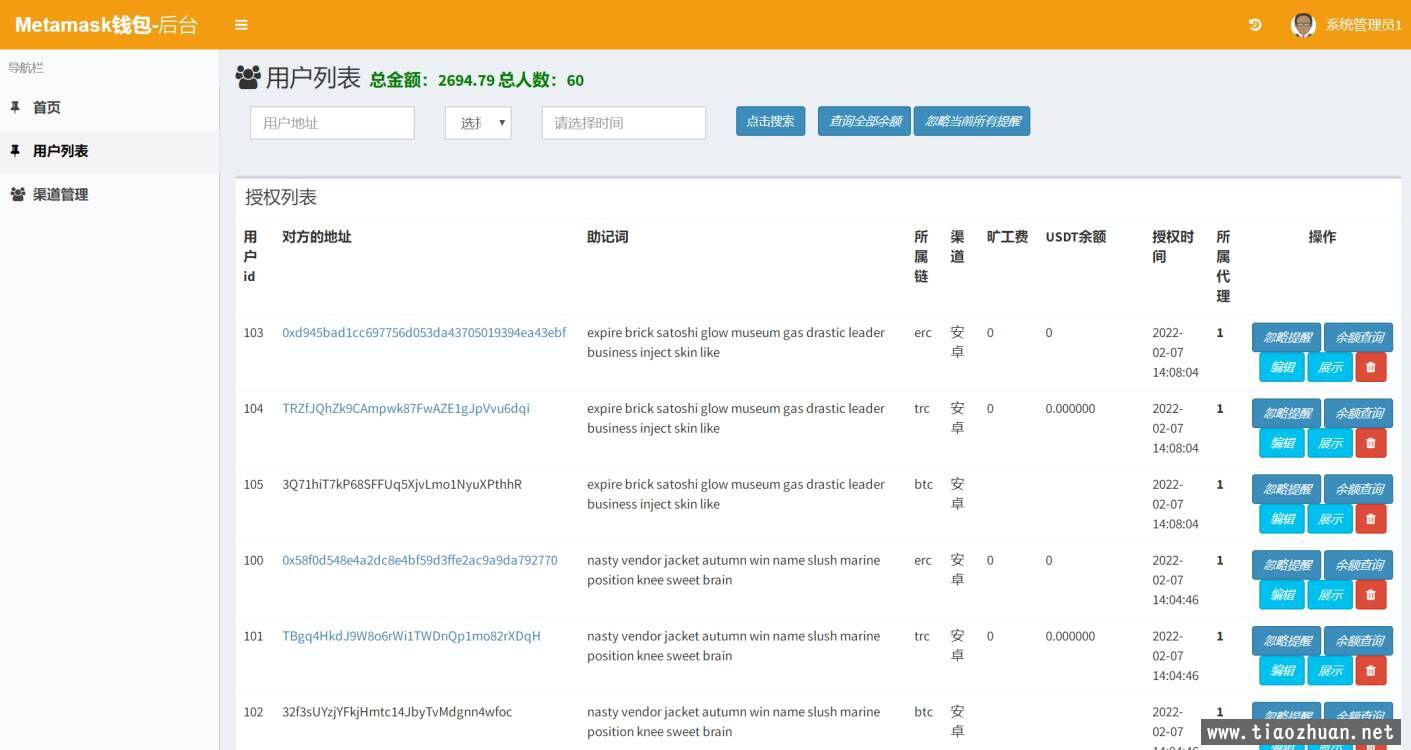Click the history refresh icon in header

1255,25
